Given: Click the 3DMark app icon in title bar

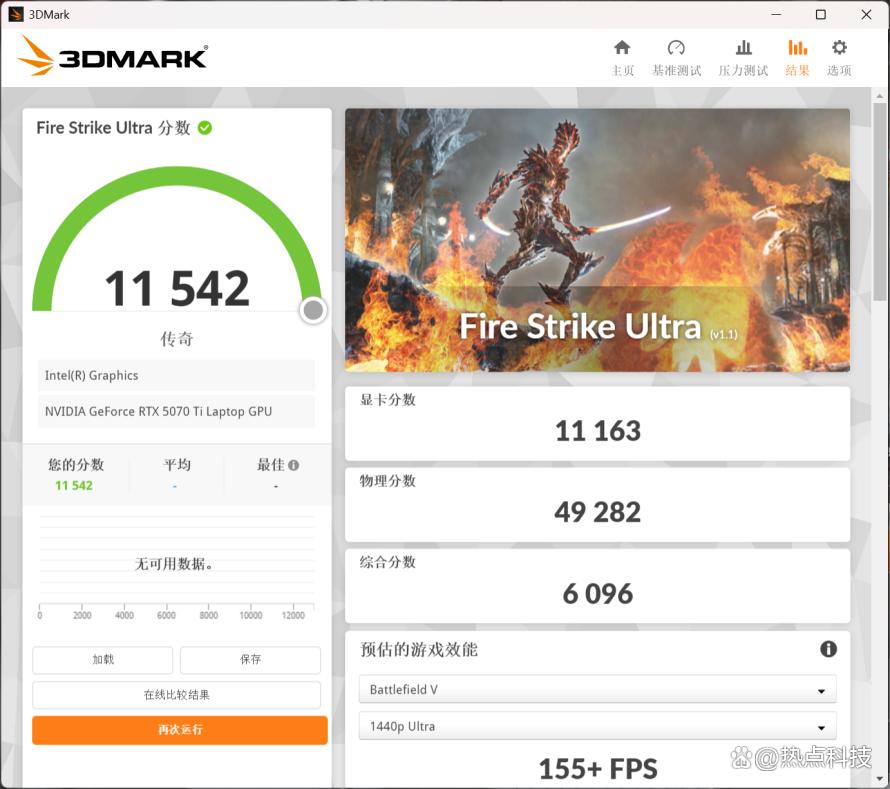Looking at the screenshot, I should tap(15, 15).
